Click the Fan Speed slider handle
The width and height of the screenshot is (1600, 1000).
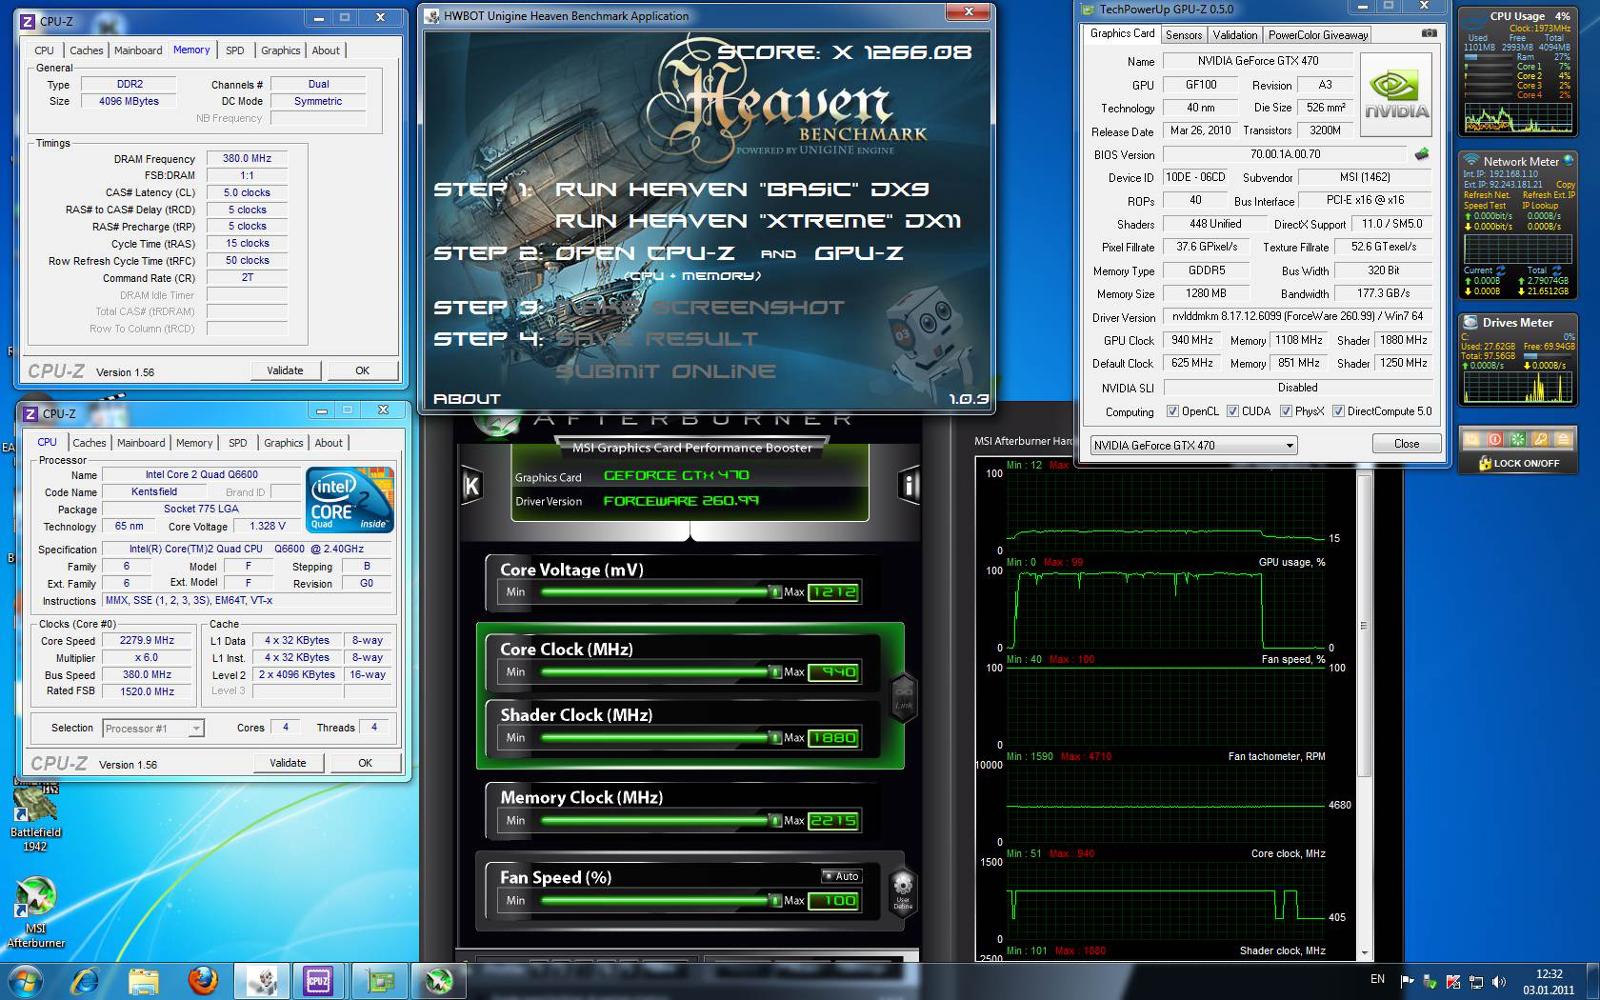tap(775, 900)
